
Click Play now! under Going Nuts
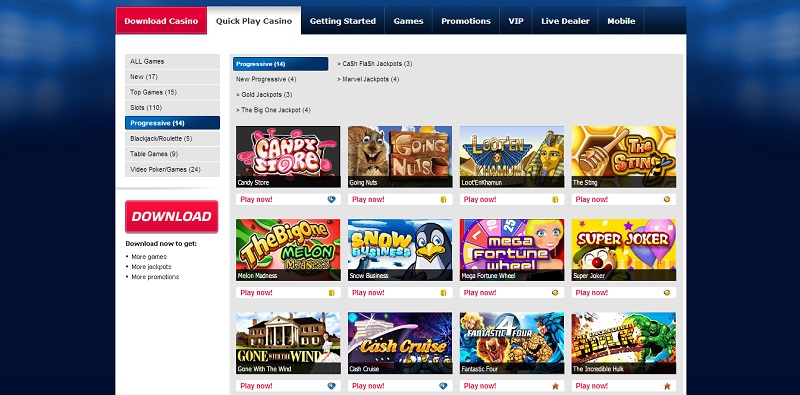(368, 200)
